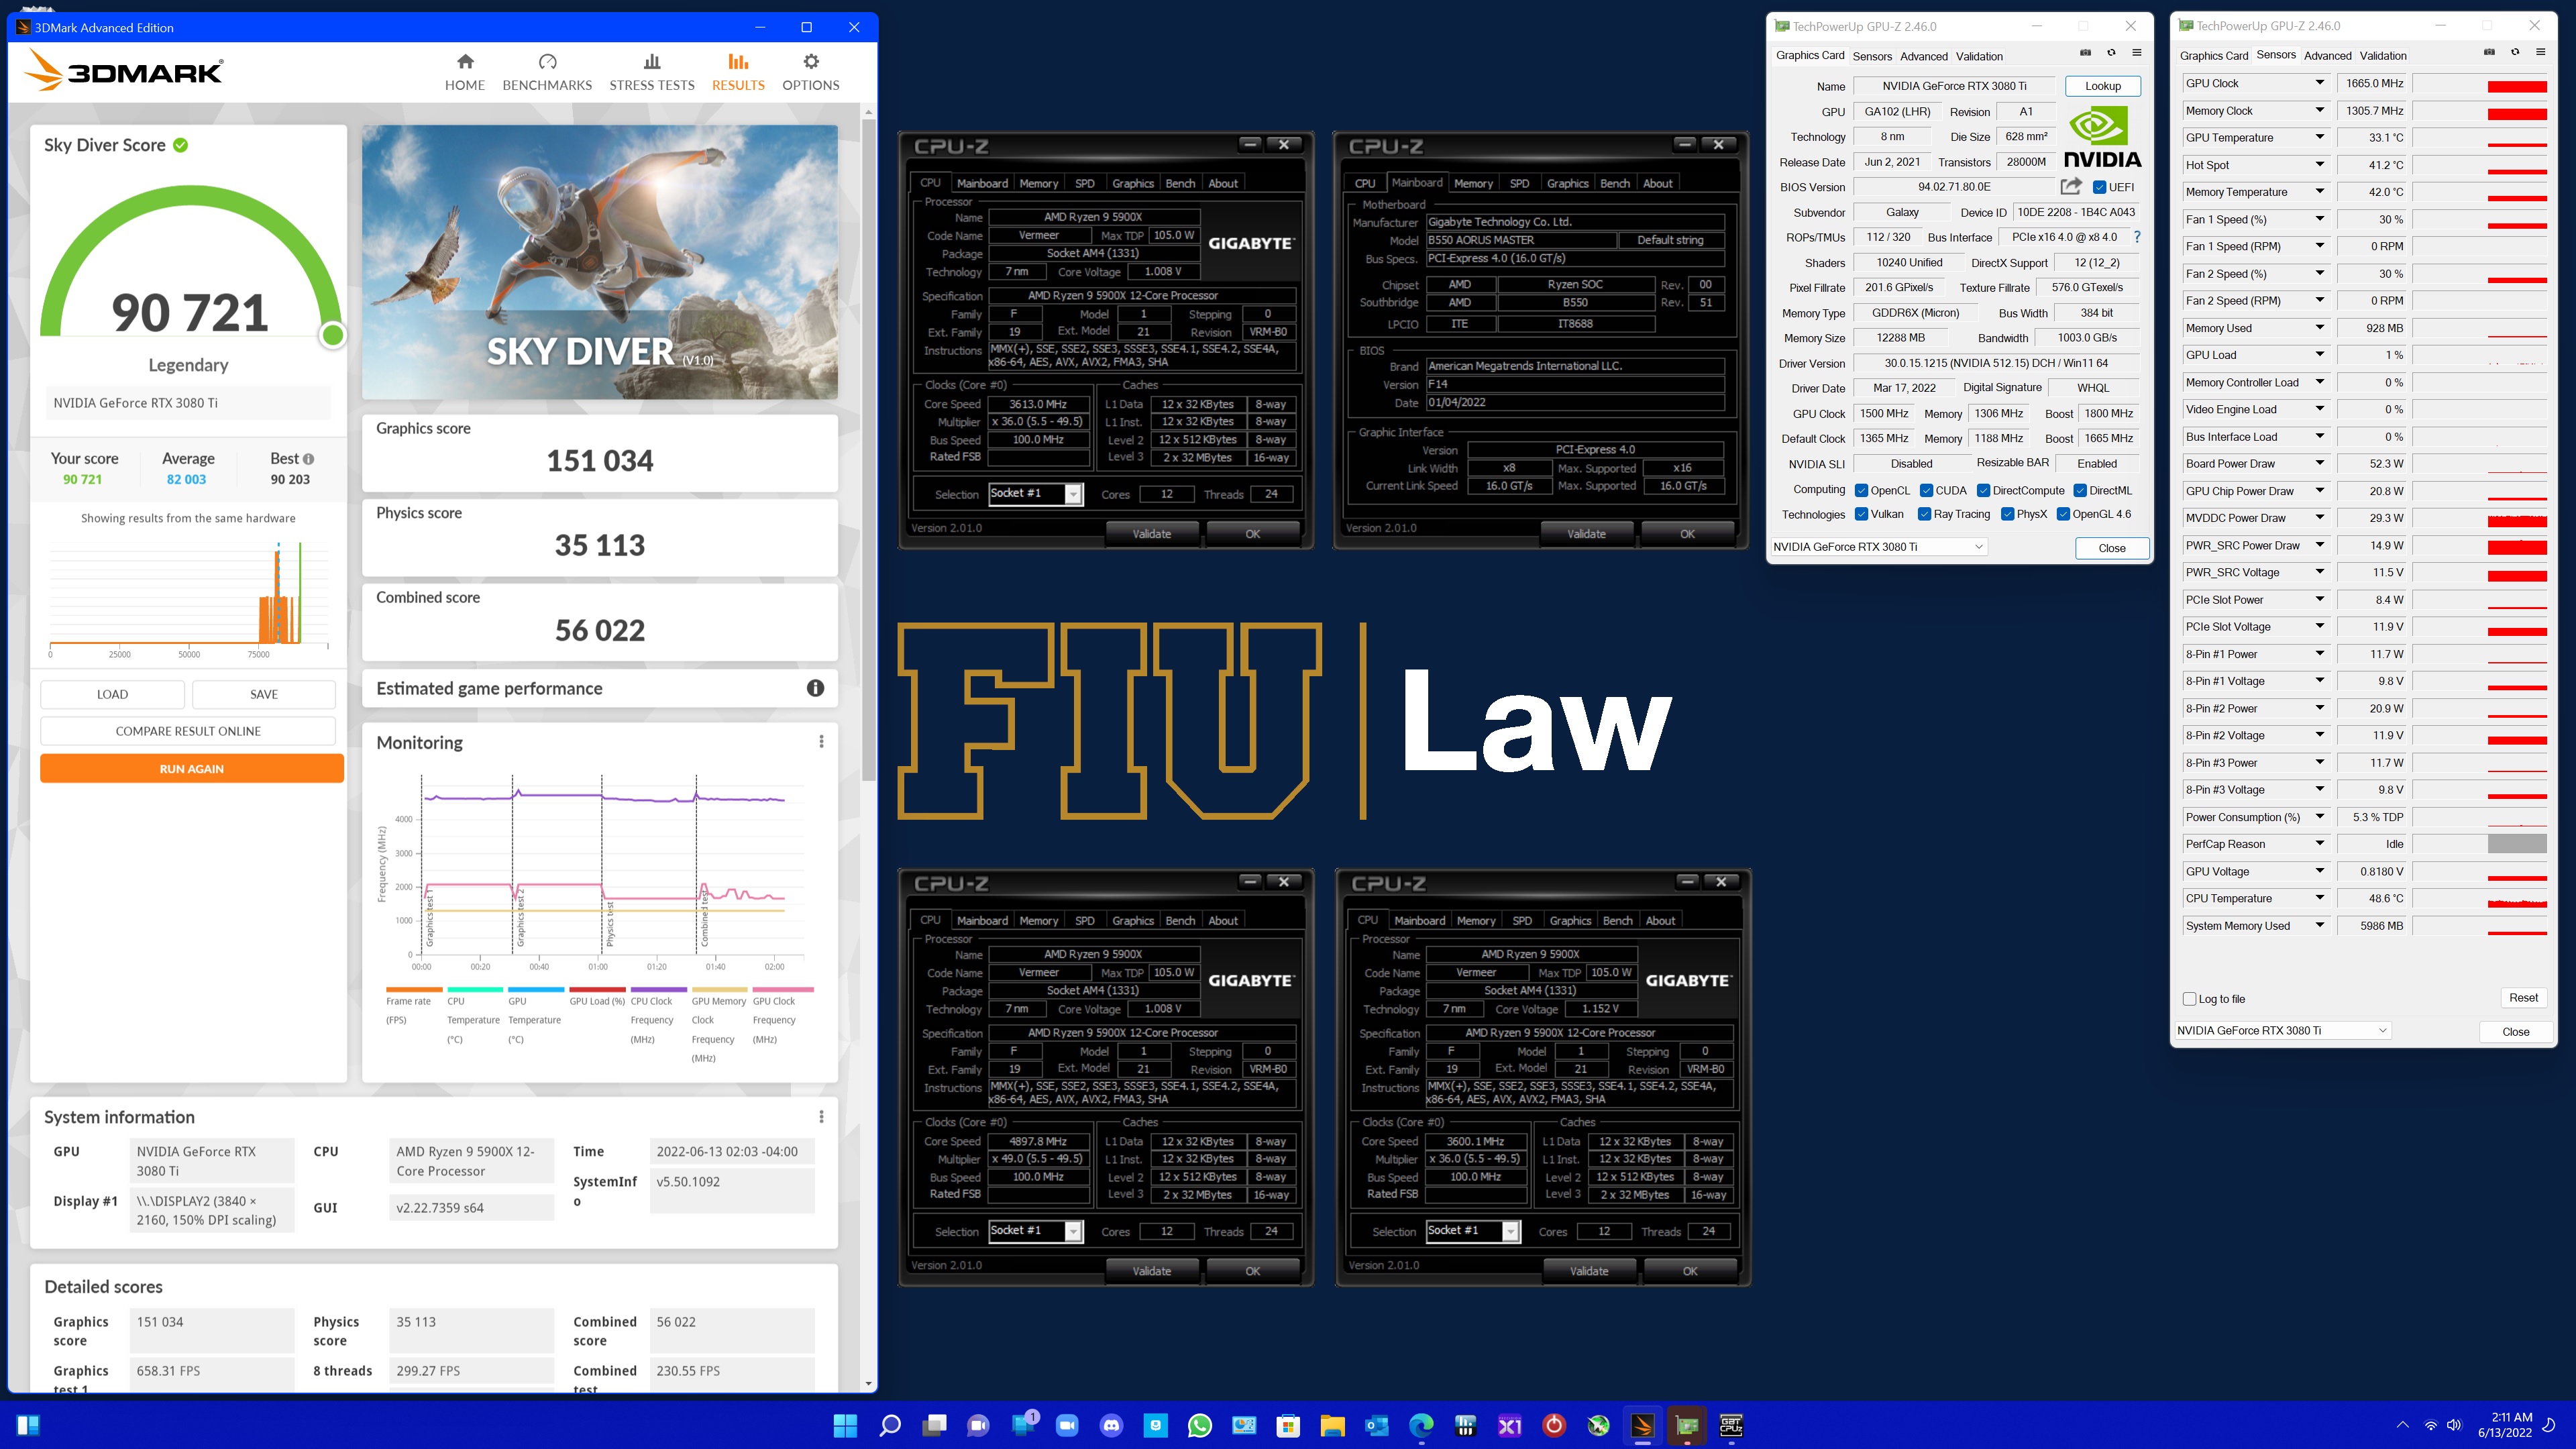
Task: Open the System information three-dot menu
Action: (821, 1117)
